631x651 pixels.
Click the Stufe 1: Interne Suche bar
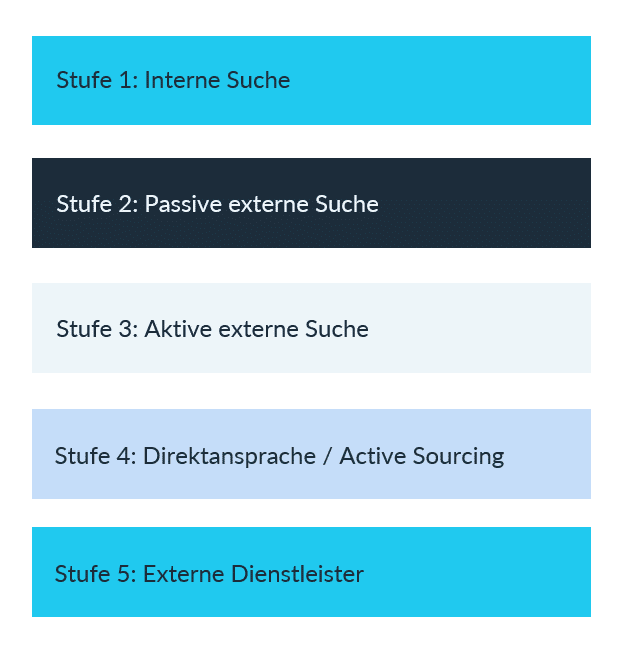(311, 81)
